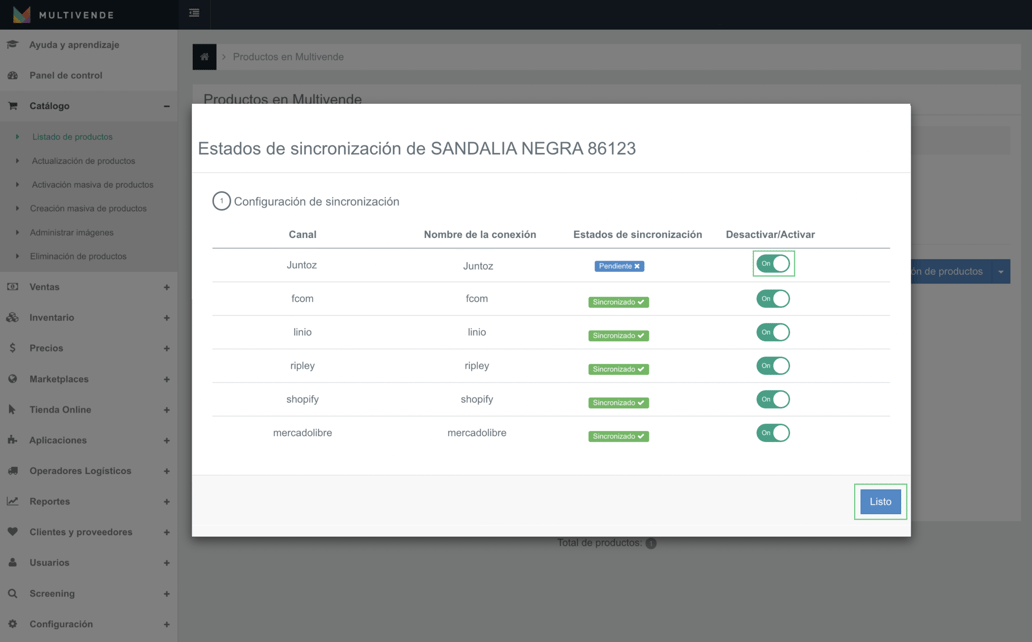Turn off the linio sync toggle

(773, 332)
